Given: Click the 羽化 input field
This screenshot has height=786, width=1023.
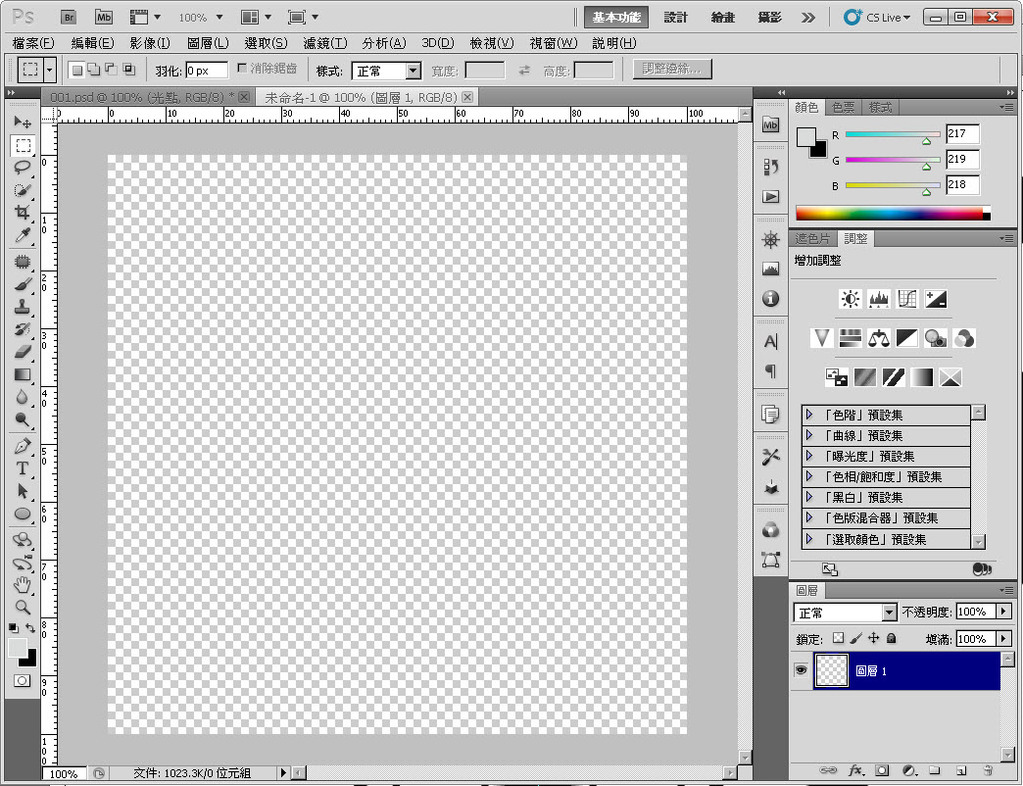Looking at the screenshot, I should pyautogui.click(x=206, y=71).
